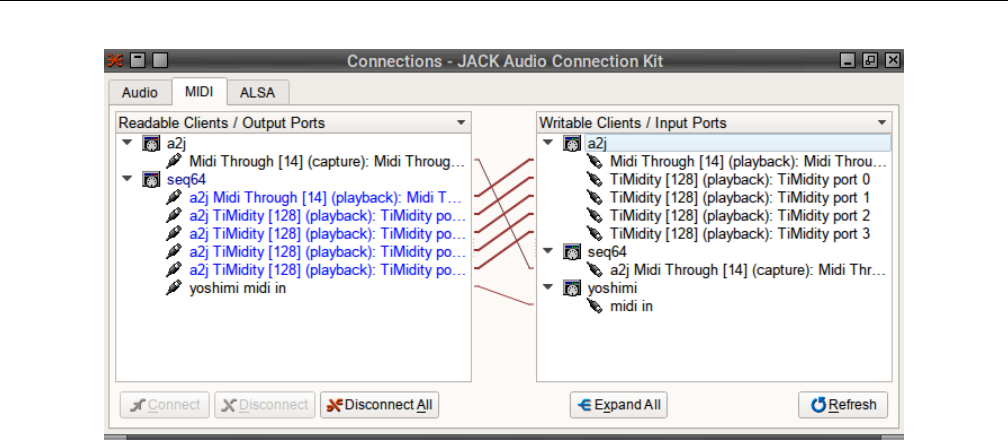Click the a2j client icon in Writable Clients
The image size is (1008, 440).
(x=572, y=143)
